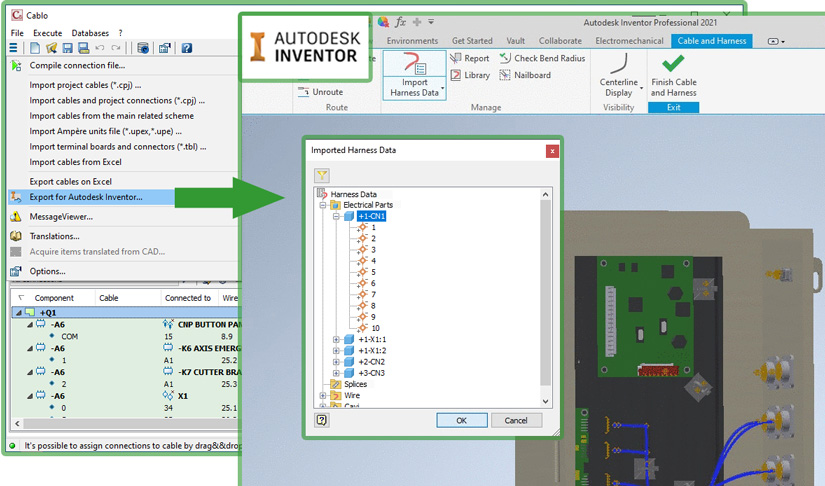This screenshot has width=825, height=486.
Task: Open the Databases menu in Cablo
Action: coord(90,33)
